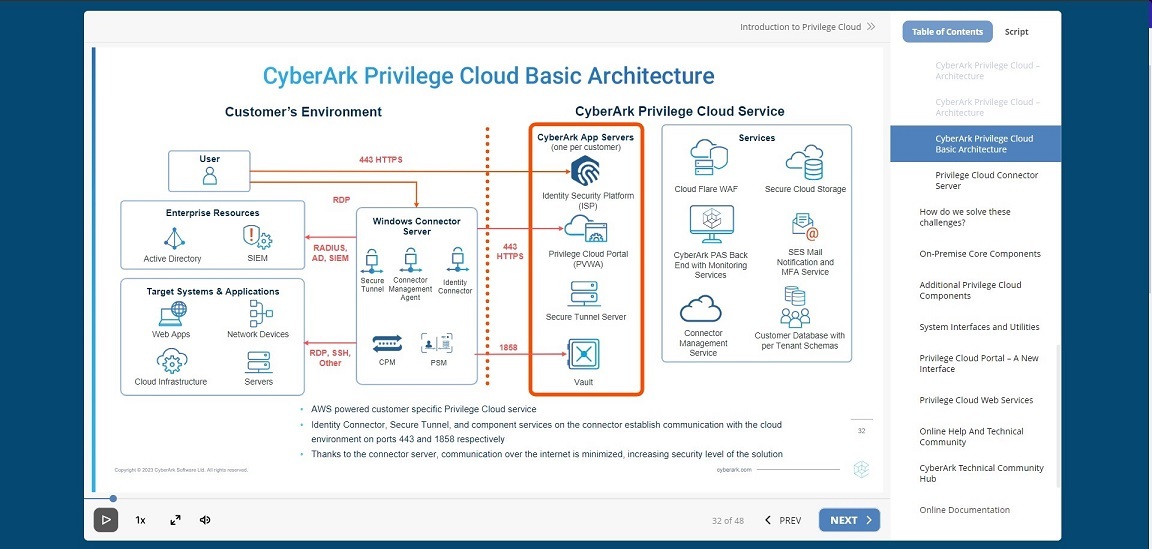This screenshot has height=549, width=1152.
Task: Enter fullscreen mode
Action: click(x=176, y=520)
